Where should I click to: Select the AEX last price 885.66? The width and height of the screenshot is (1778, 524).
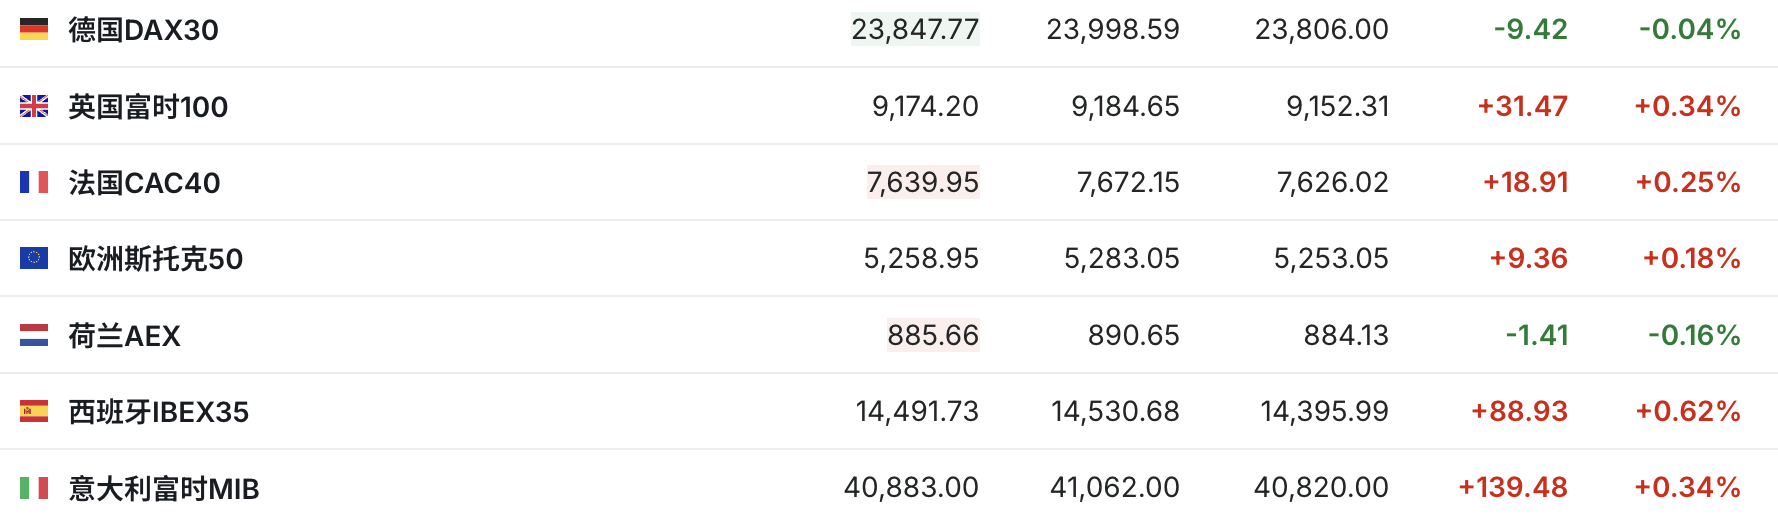[x=933, y=335]
